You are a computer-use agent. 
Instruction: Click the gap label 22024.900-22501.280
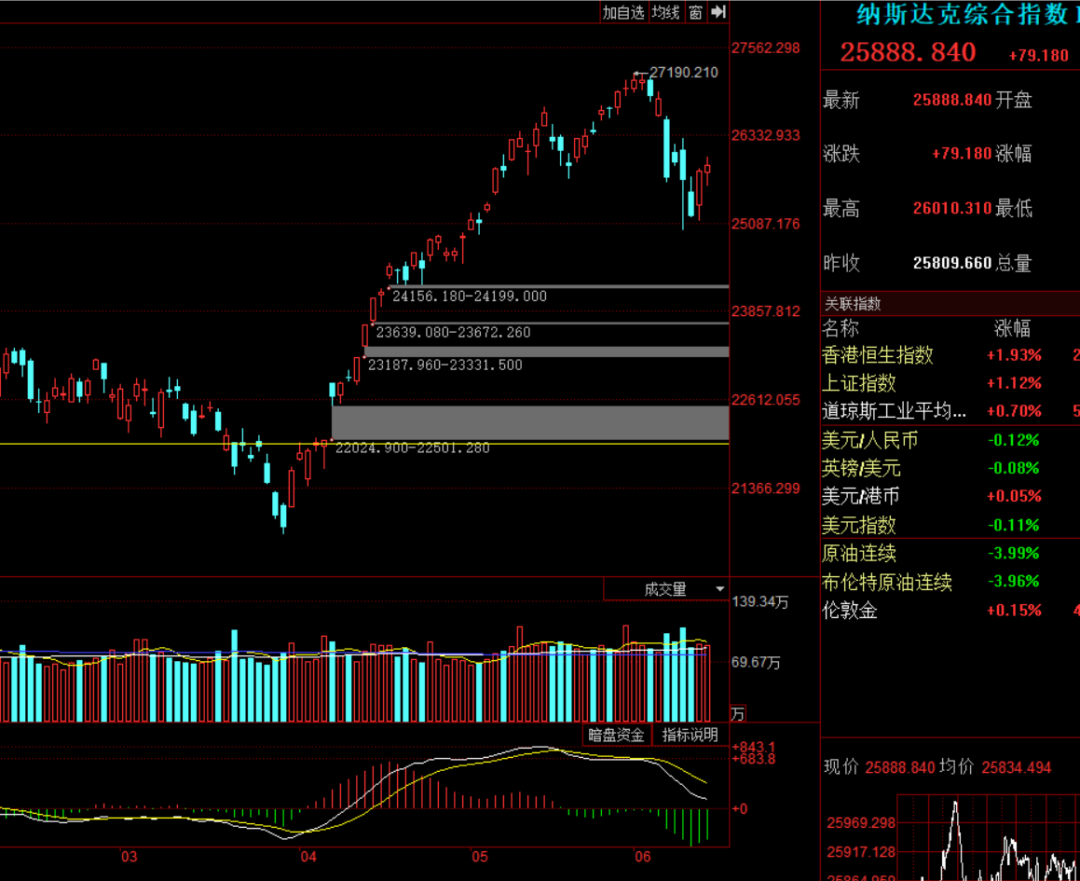[412, 448]
